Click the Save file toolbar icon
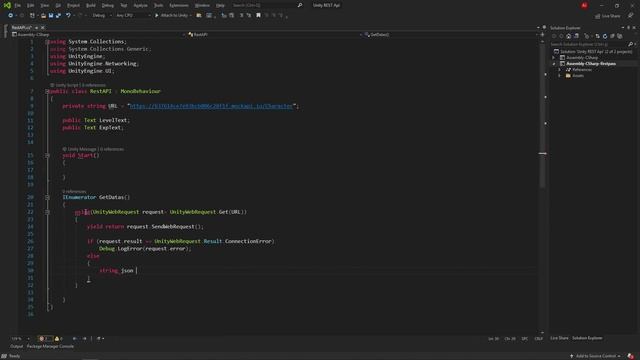 (x=51, y=16)
